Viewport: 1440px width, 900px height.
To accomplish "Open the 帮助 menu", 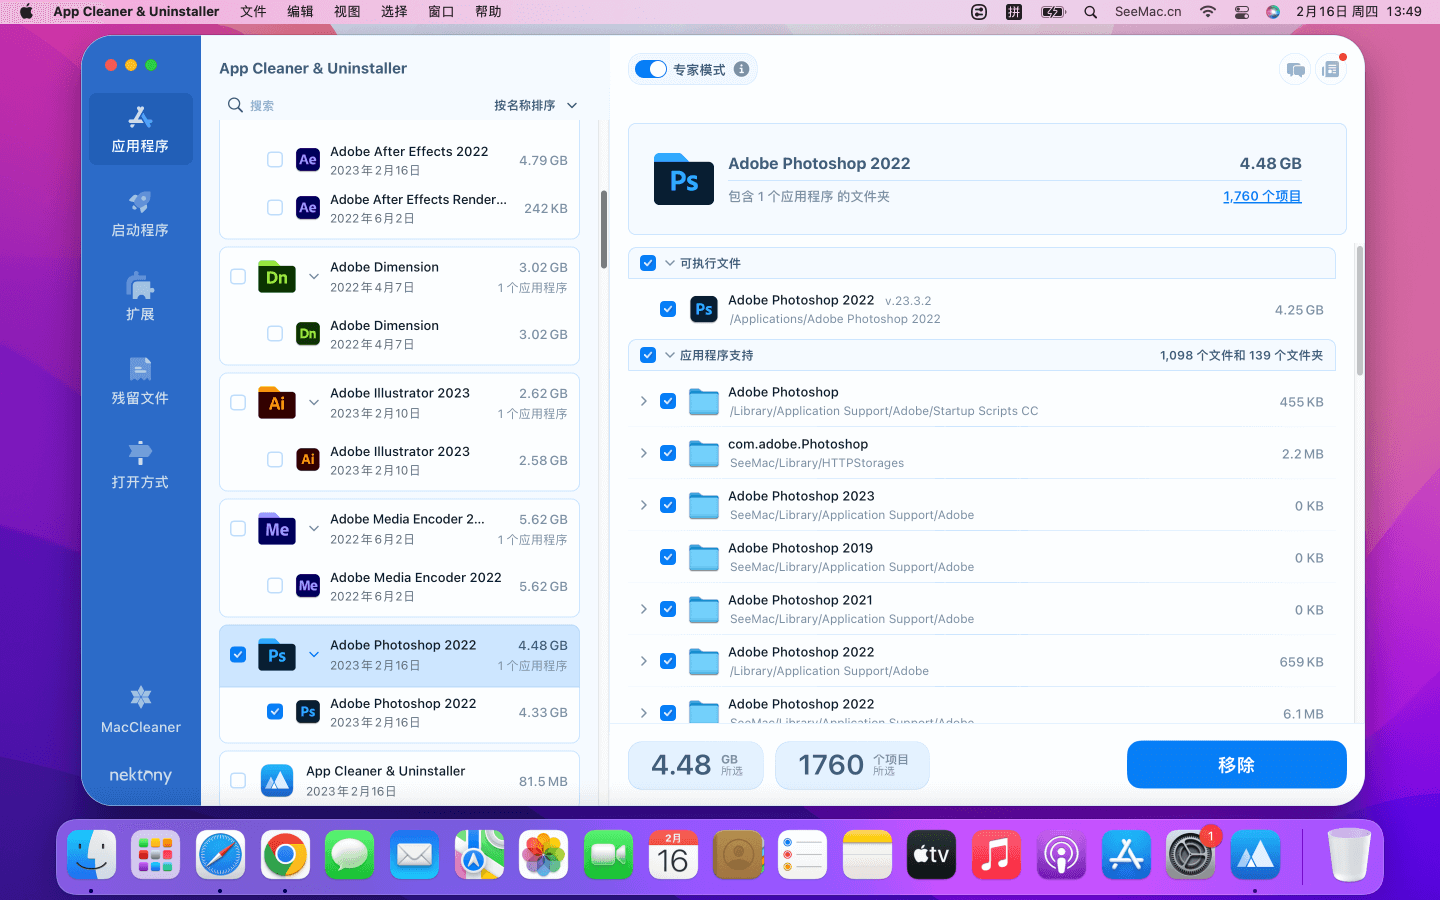I will [x=488, y=12].
